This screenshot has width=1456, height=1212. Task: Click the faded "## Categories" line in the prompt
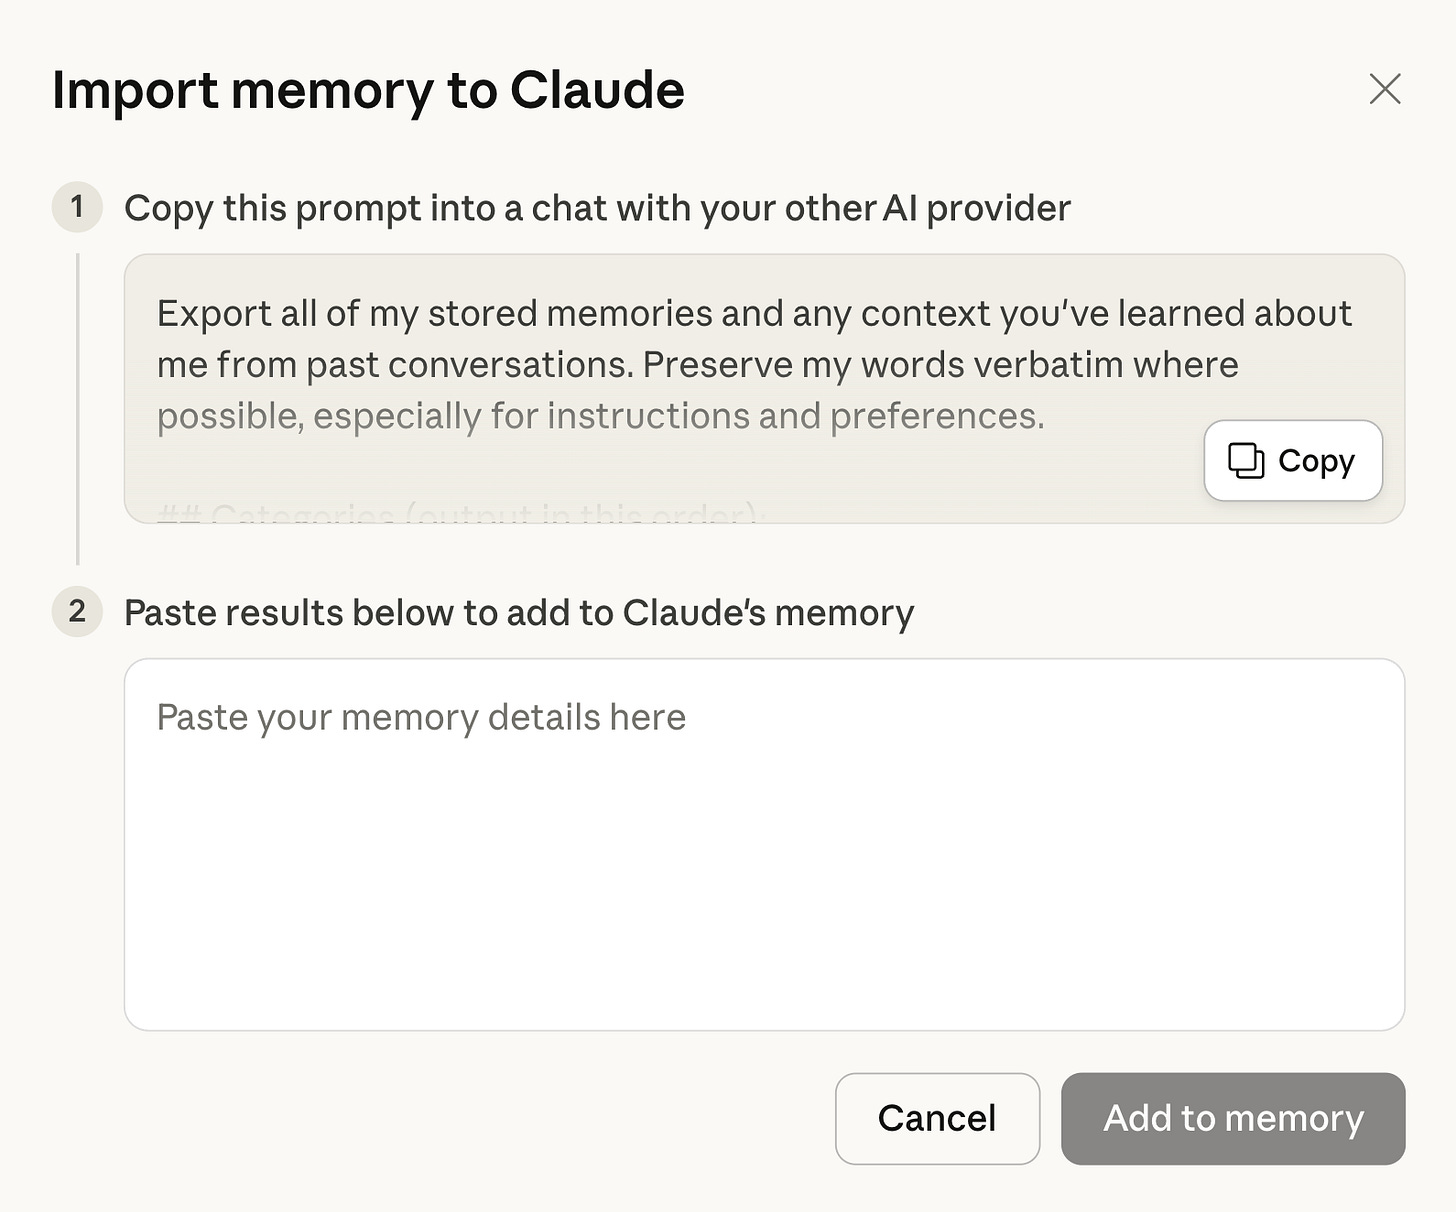click(x=460, y=514)
